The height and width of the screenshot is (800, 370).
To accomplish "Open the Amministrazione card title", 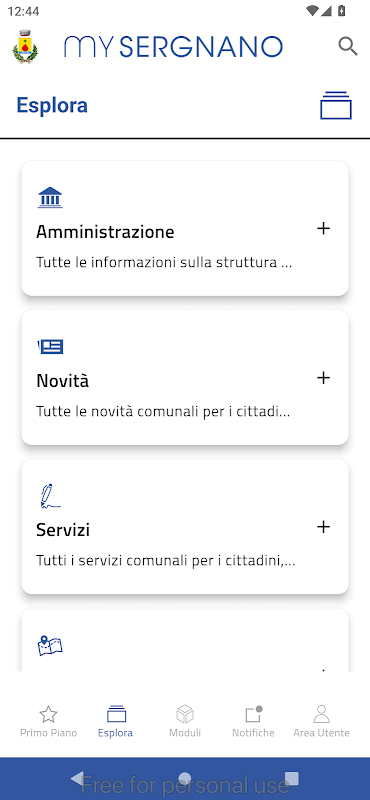I will pos(105,232).
